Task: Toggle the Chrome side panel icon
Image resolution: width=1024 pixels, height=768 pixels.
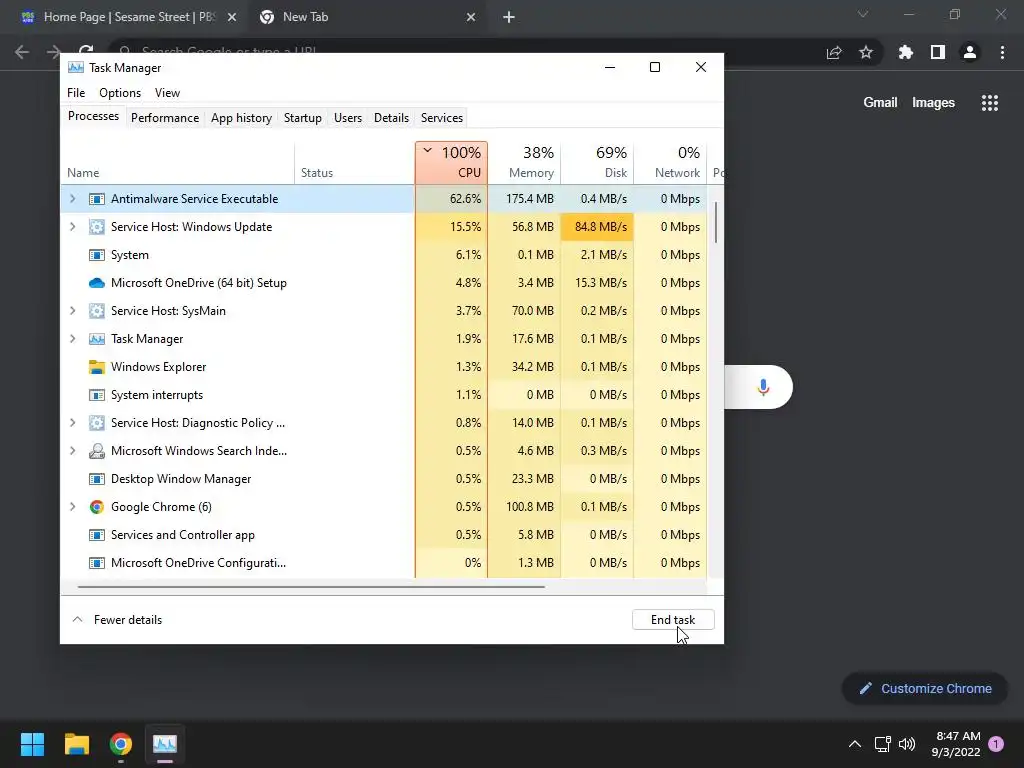Action: click(x=938, y=52)
